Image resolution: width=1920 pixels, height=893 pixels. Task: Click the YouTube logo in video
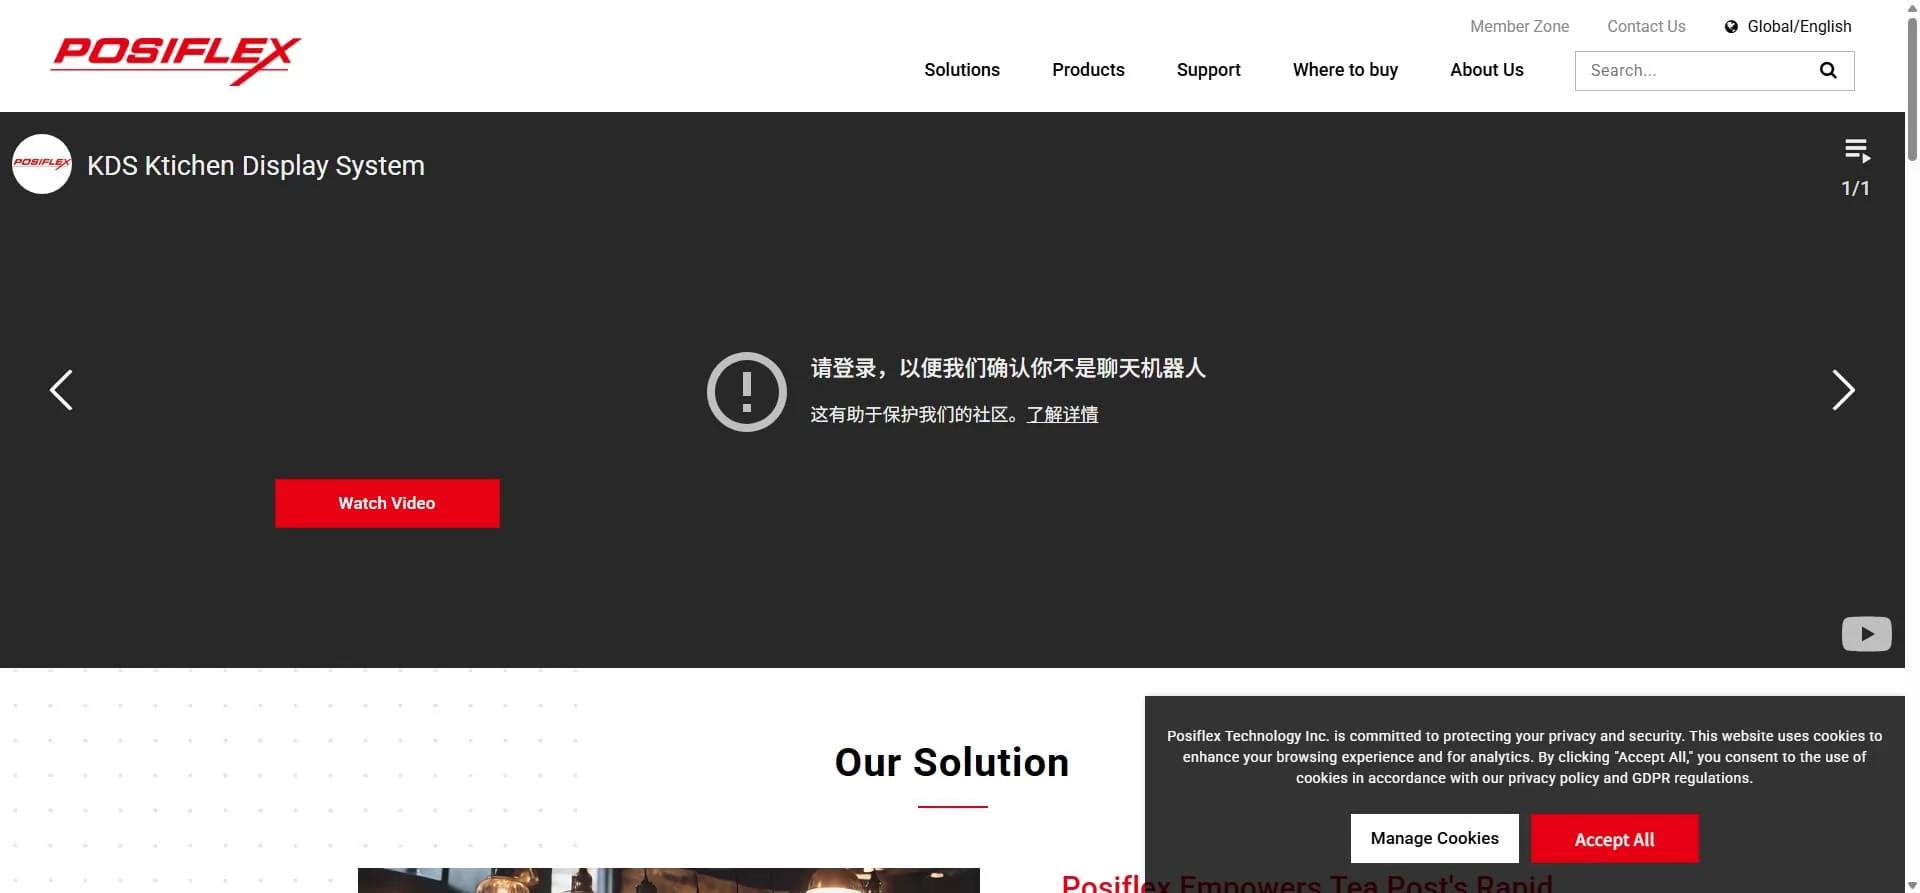1866,634
